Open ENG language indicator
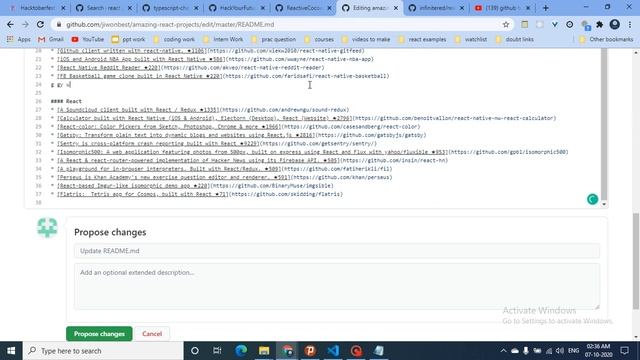This screenshot has width=640, height=360. coord(573,351)
